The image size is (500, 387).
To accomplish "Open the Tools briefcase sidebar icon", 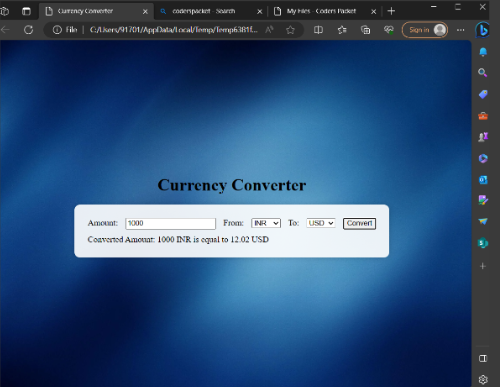I will pyautogui.click(x=483, y=116).
